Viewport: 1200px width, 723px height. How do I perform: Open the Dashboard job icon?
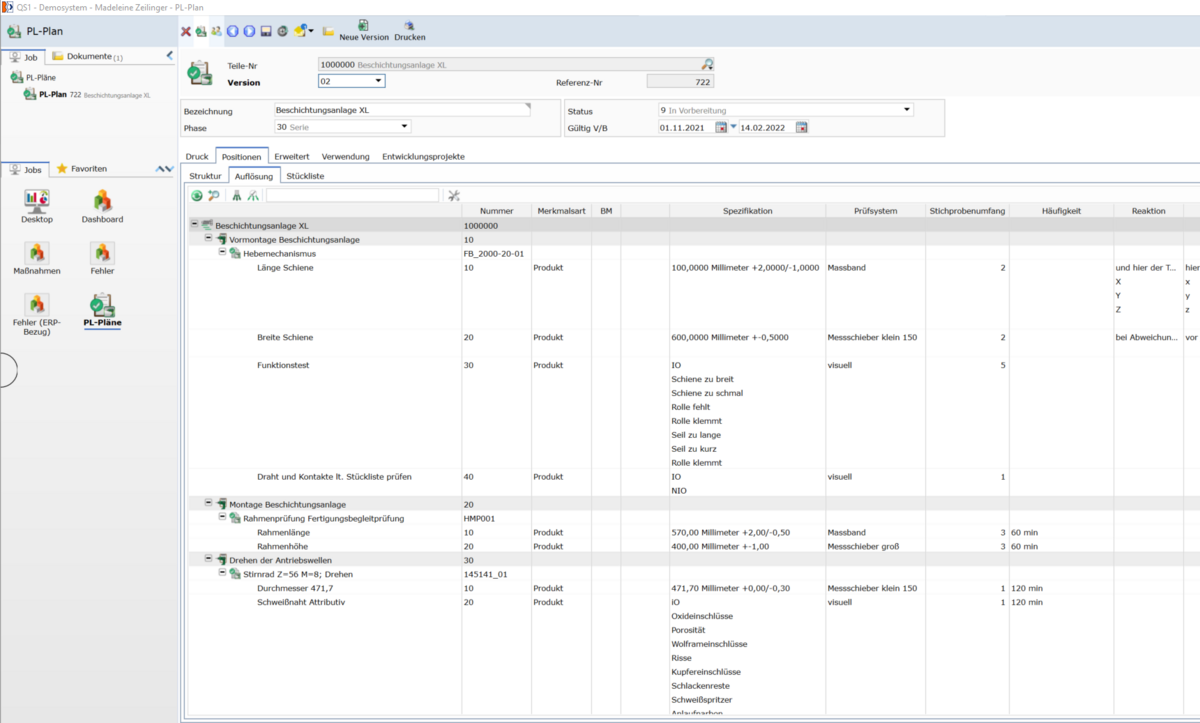pyautogui.click(x=102, y=206)
